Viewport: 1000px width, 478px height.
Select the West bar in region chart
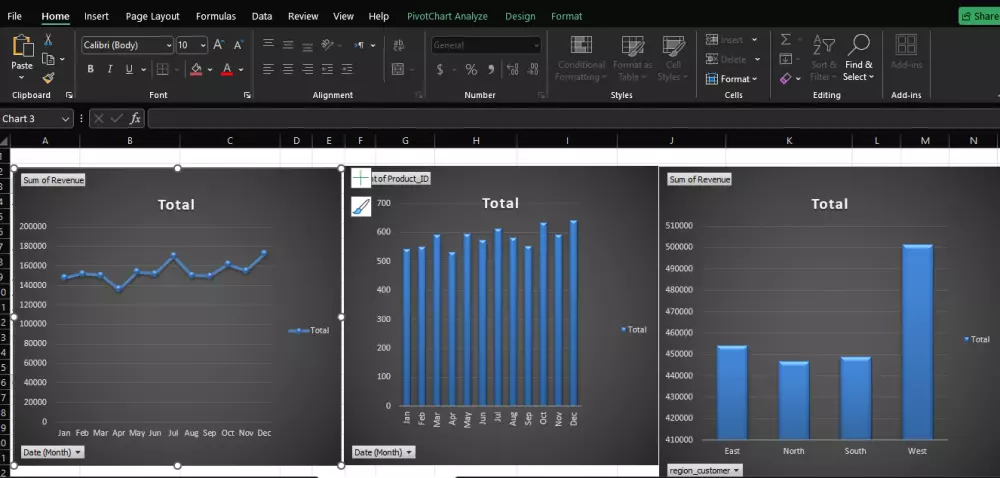pos(917,342)
